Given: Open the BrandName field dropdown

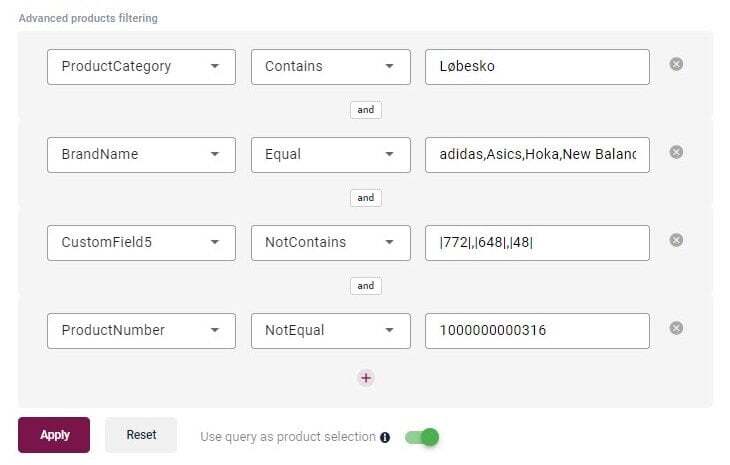Looking at the screenshot, I should tap(141, 155).
